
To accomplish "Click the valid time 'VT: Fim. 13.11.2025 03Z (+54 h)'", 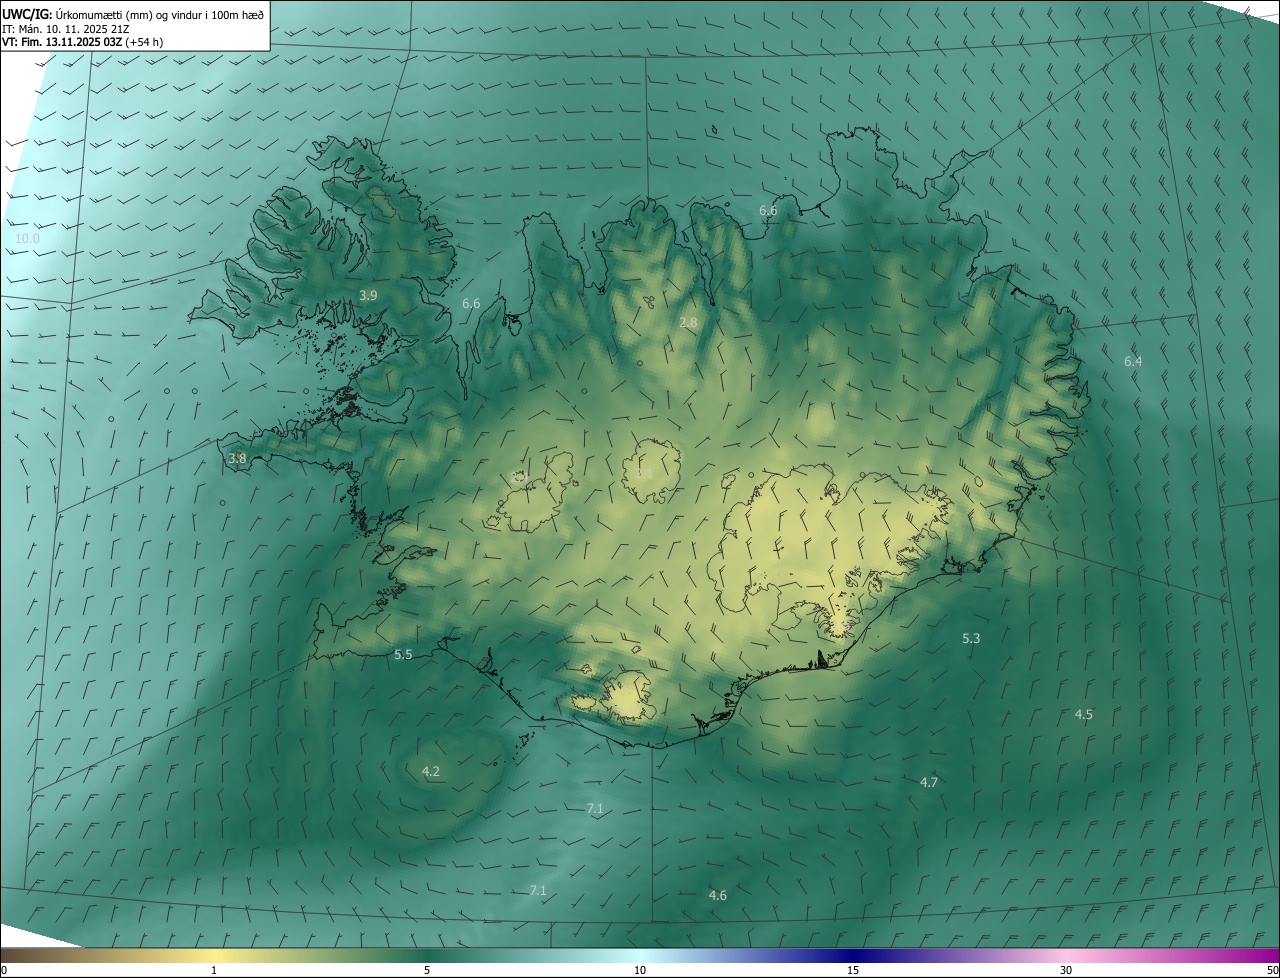I will coord(83,42).
